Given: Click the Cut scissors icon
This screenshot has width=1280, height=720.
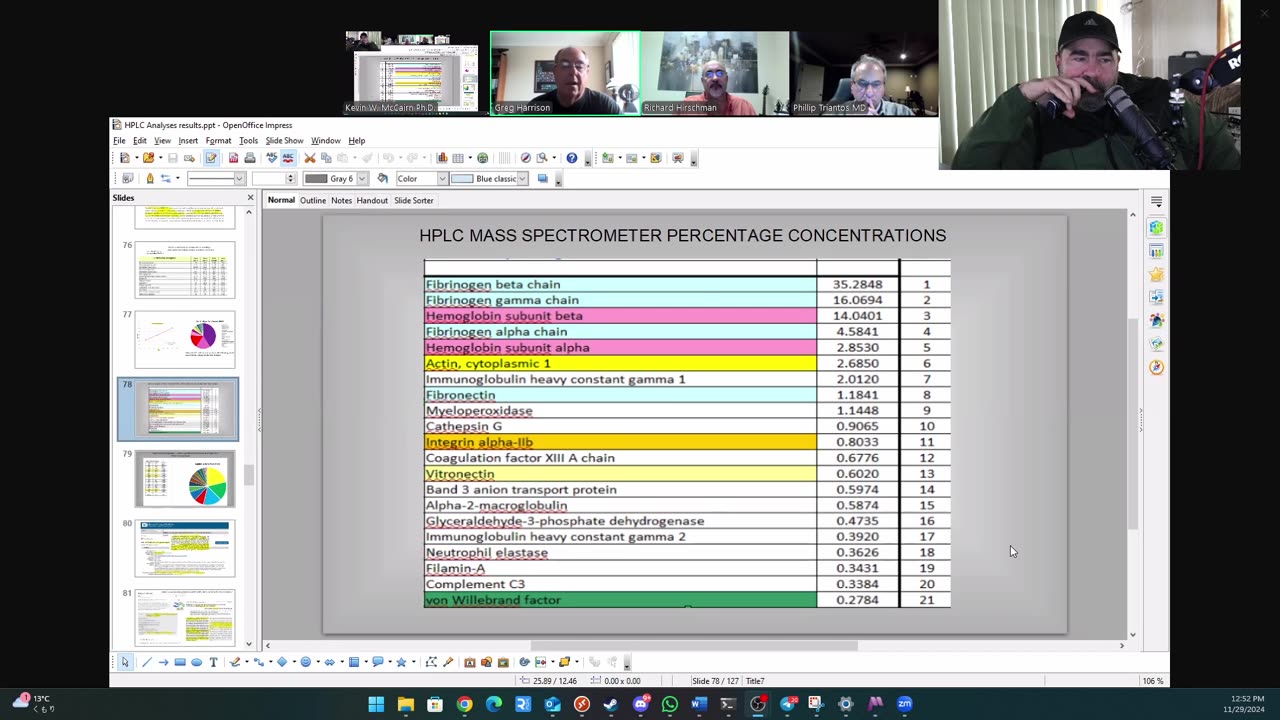Looking at the screenshot, I should pos(309,158).
